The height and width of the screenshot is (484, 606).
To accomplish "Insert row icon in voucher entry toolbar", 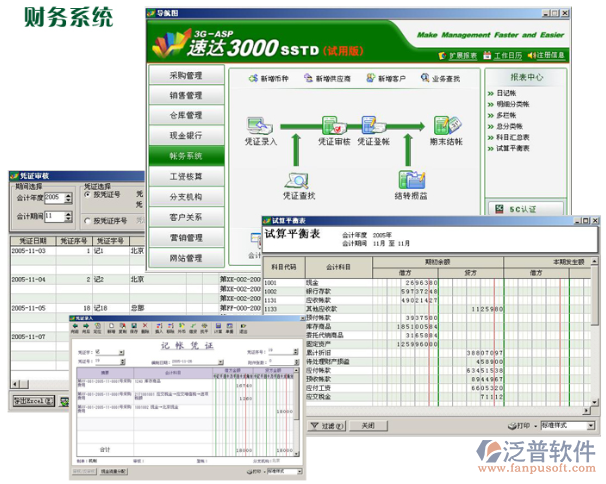I will pyautogui.click(x=159, y=328).
